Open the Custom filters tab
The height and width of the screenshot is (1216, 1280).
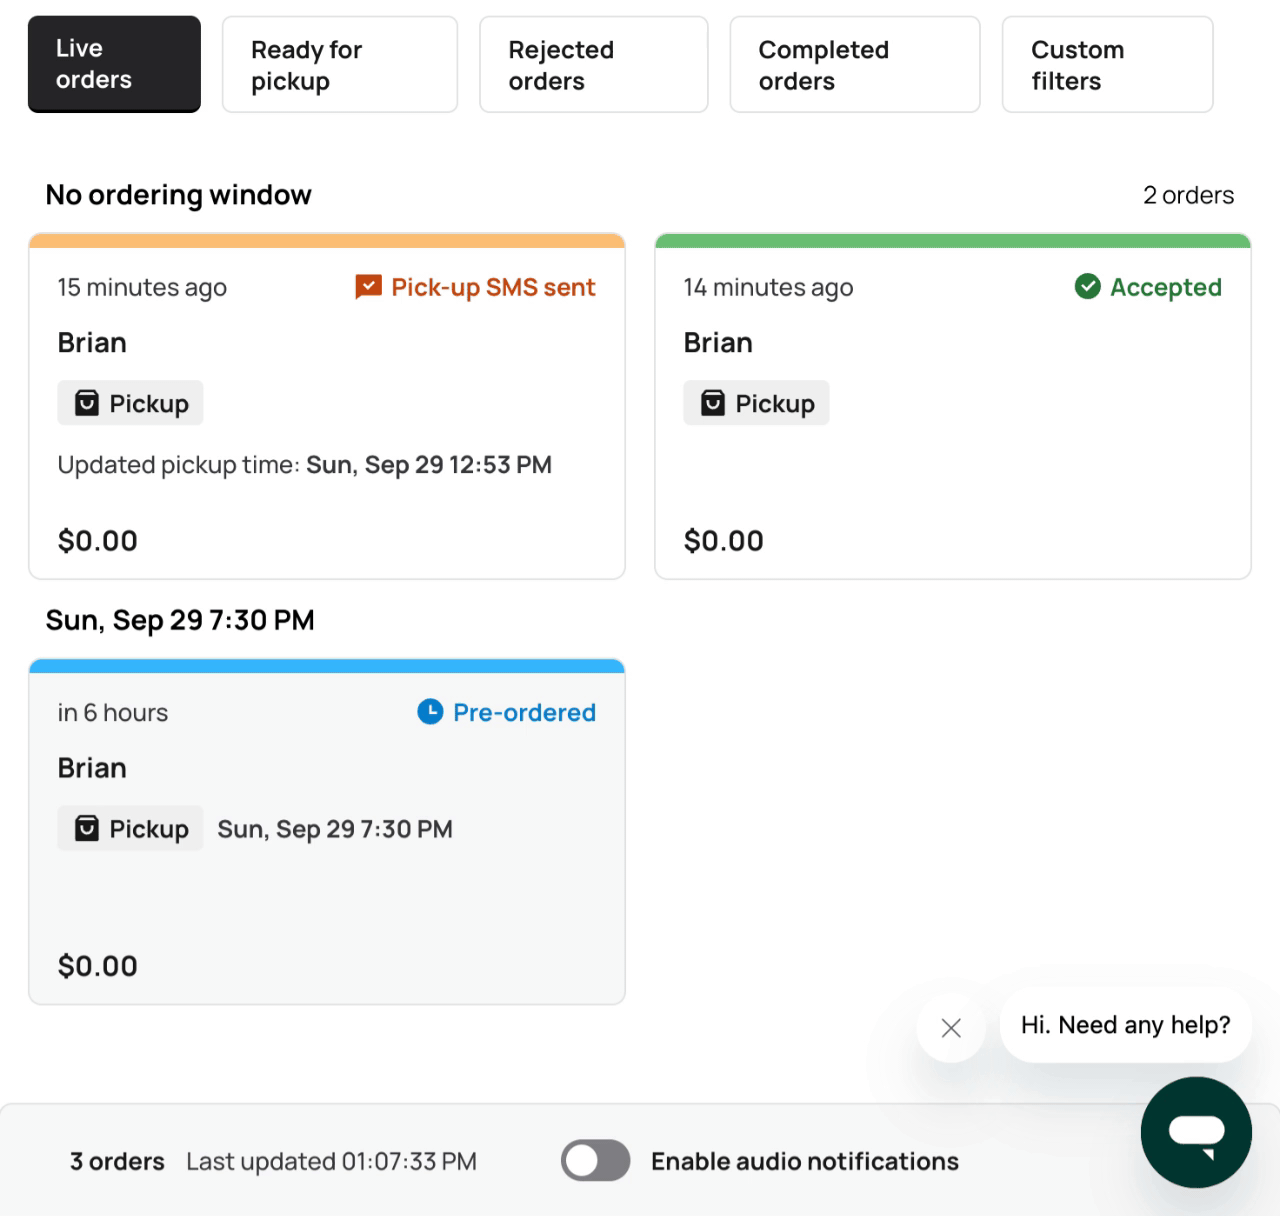click(x=1108, y=64)
